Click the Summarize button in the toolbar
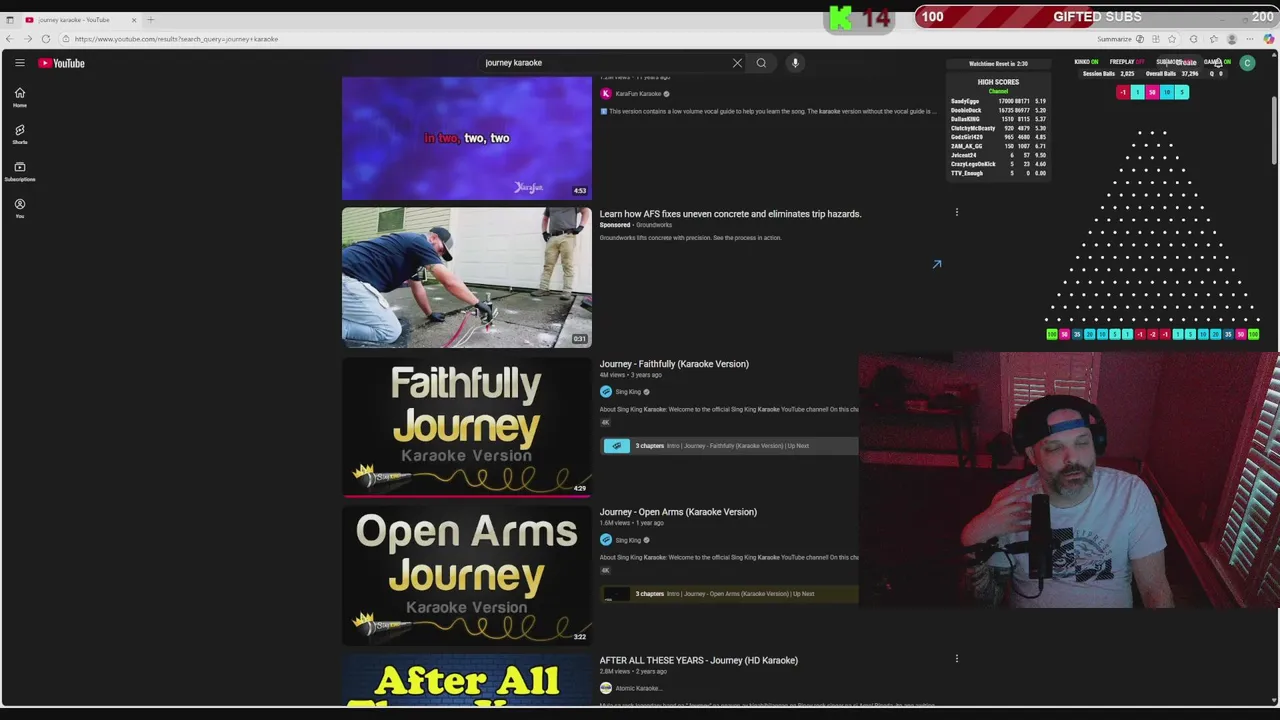Screen dimensions: 1280x720 point(1120,39)
